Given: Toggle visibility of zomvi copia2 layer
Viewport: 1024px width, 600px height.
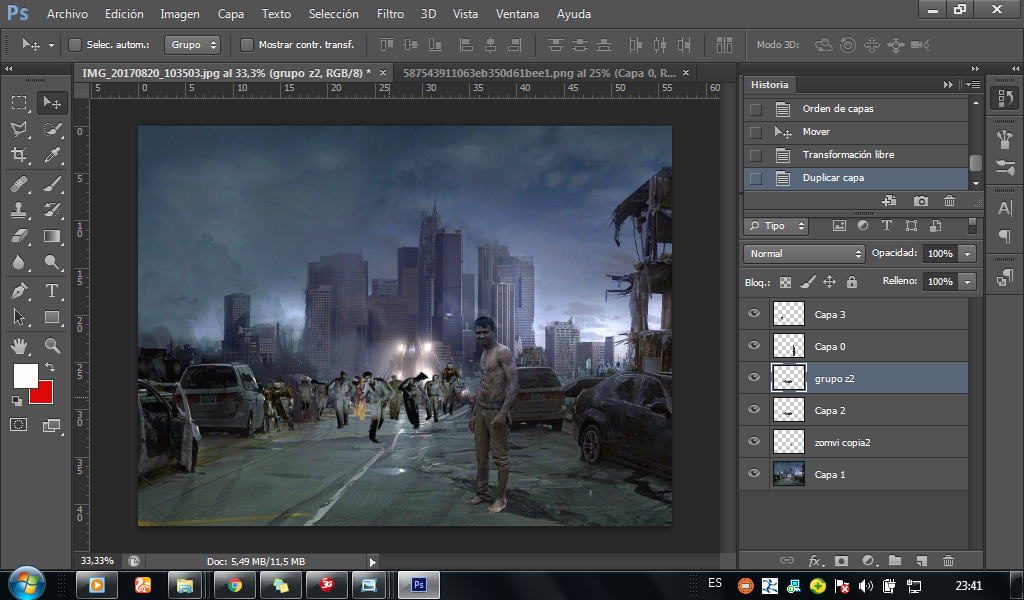Looking at the screenshot, I should [754, 442].
